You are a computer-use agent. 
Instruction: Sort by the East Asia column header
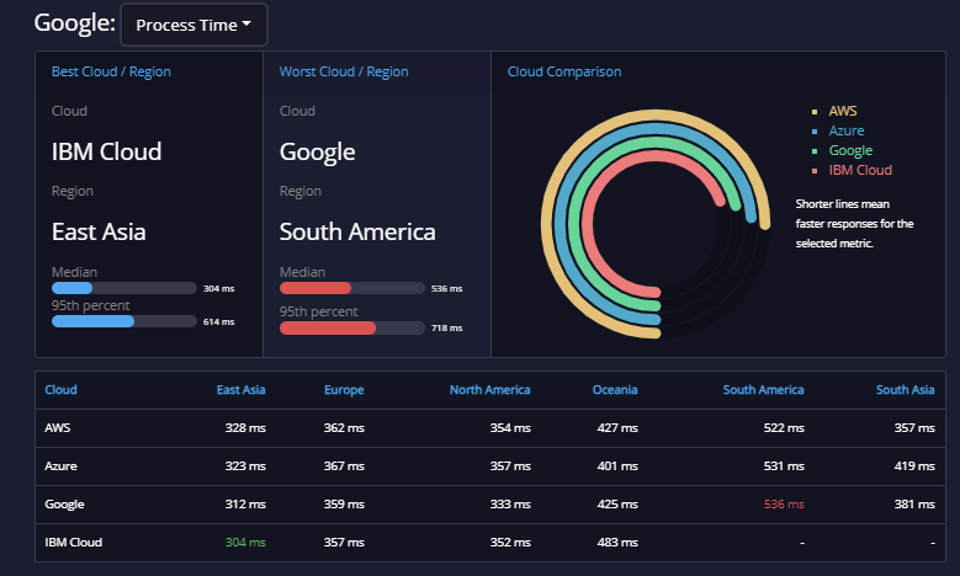241,390
